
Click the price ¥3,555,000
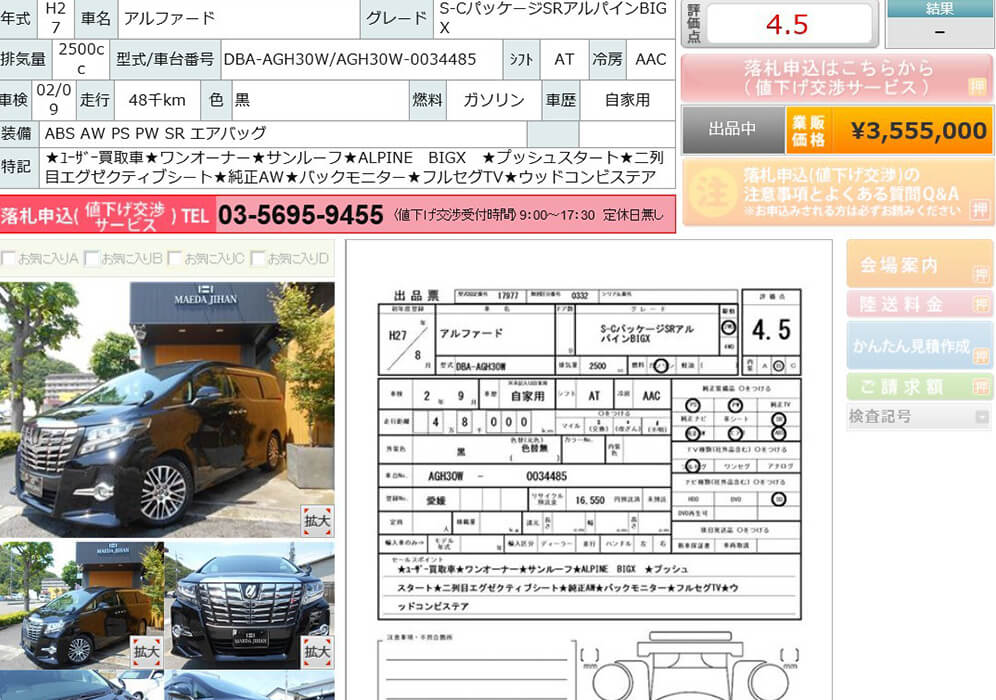pyautogui.click(x=919, y=130)
